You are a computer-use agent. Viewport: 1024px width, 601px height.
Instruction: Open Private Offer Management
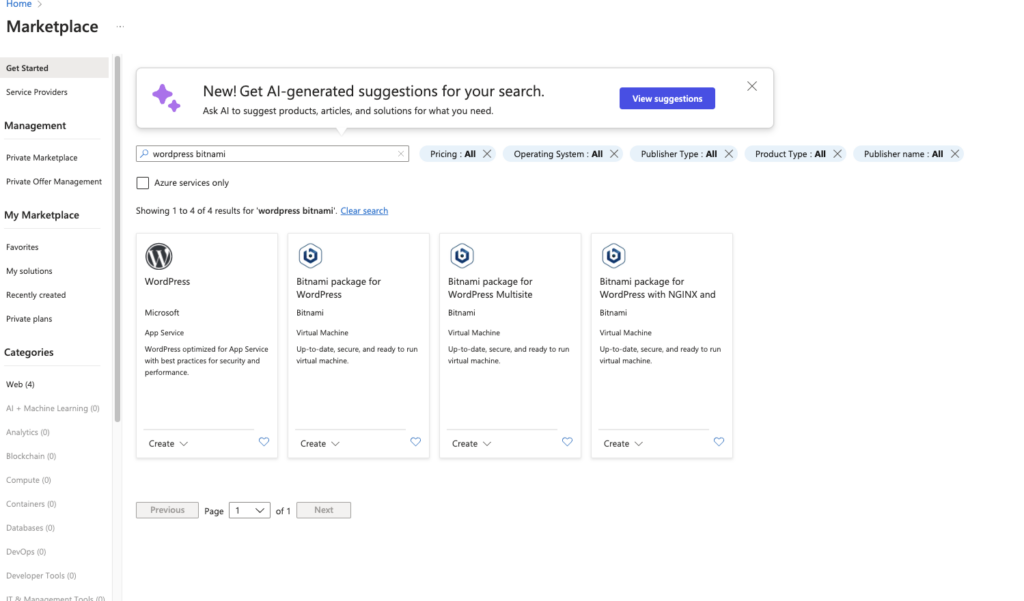coord(54,182)
